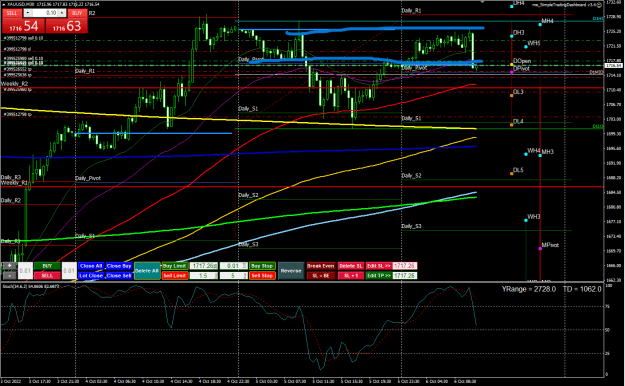Click the DL3 level label
The height and width of the screenshot is (386, 625).
[x=518, y=92]
